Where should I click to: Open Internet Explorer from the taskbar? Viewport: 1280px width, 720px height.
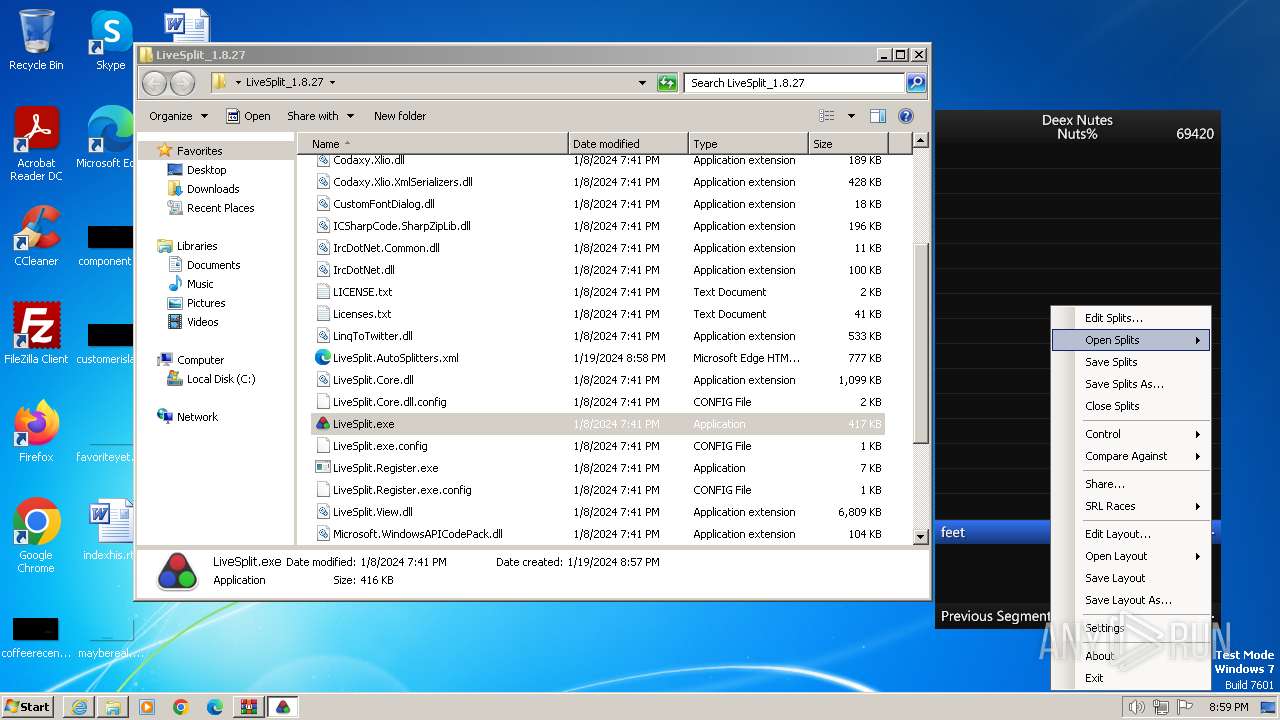[79, 707]
